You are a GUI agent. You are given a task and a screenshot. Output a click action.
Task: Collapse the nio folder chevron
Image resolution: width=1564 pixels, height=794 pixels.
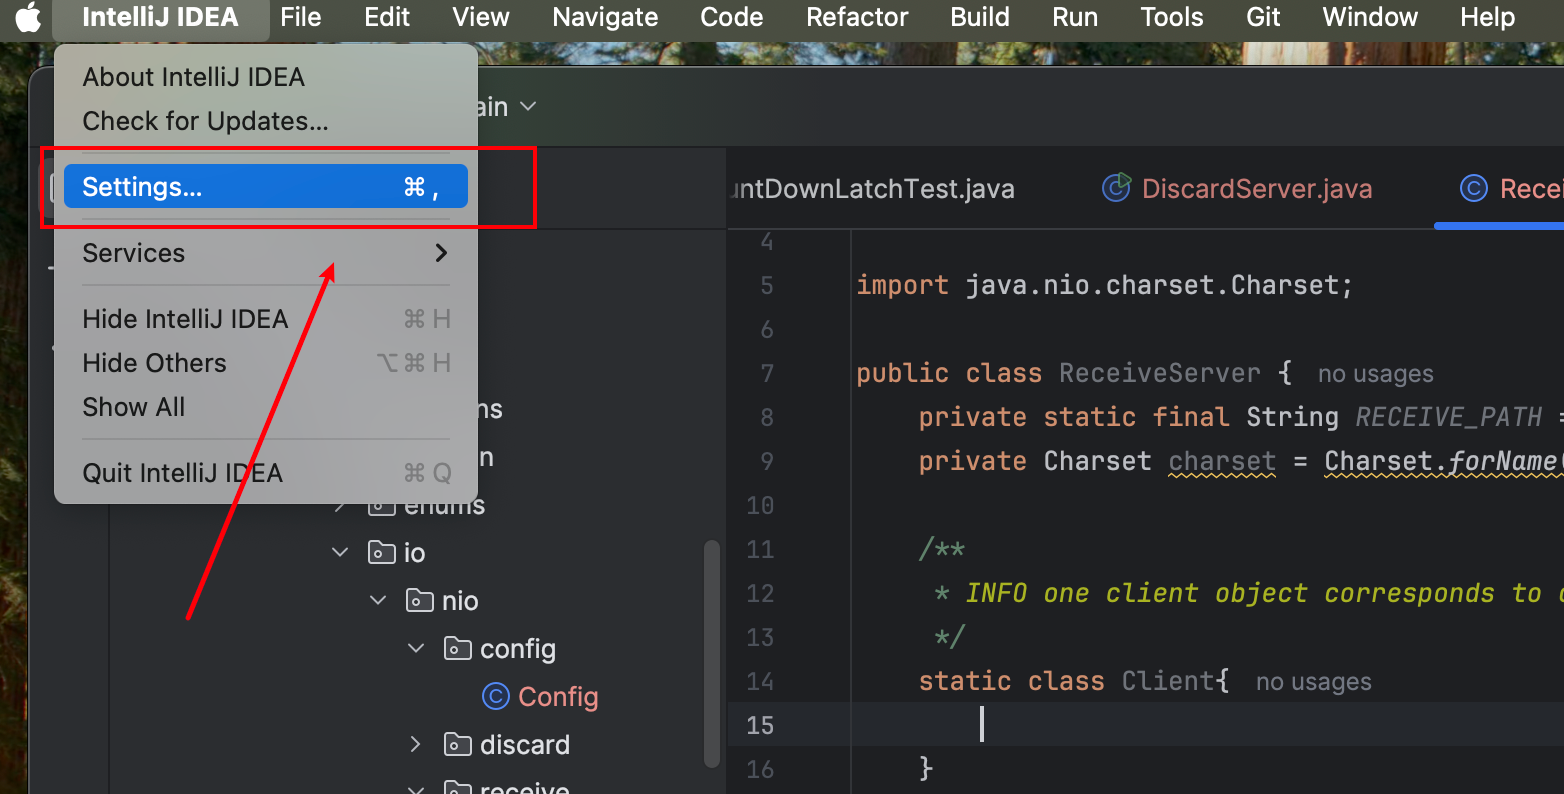point(378,600)
